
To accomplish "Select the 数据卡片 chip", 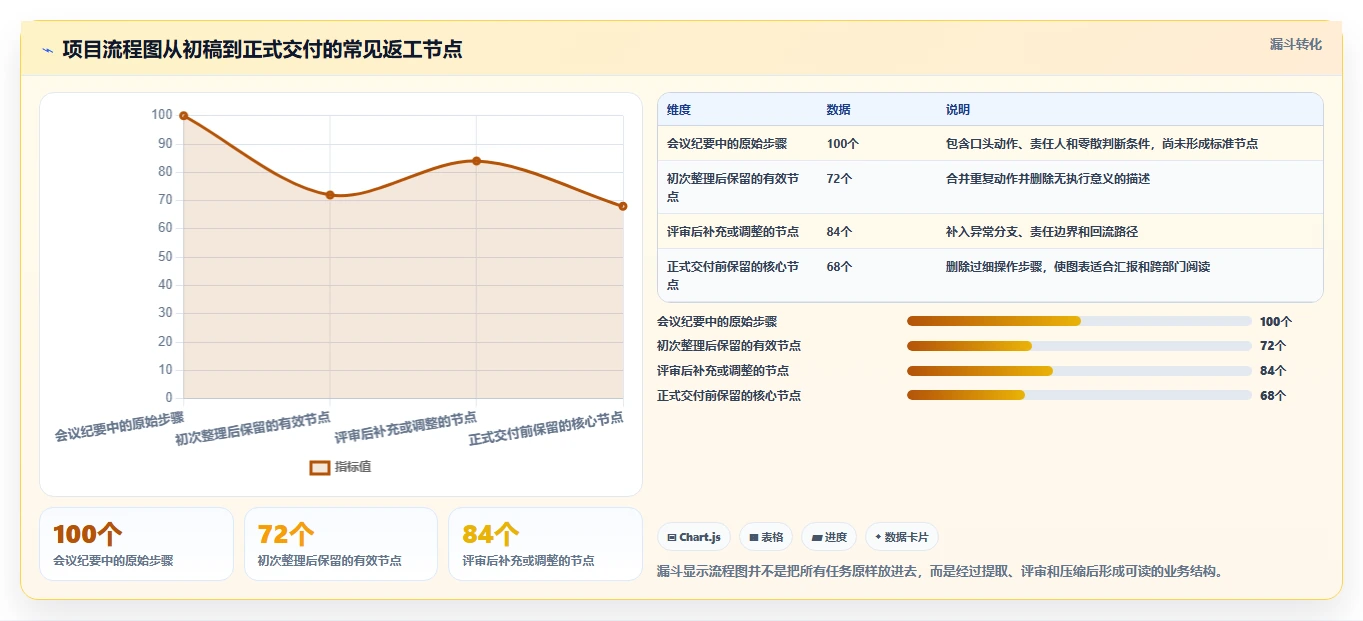I will (901, 537).
